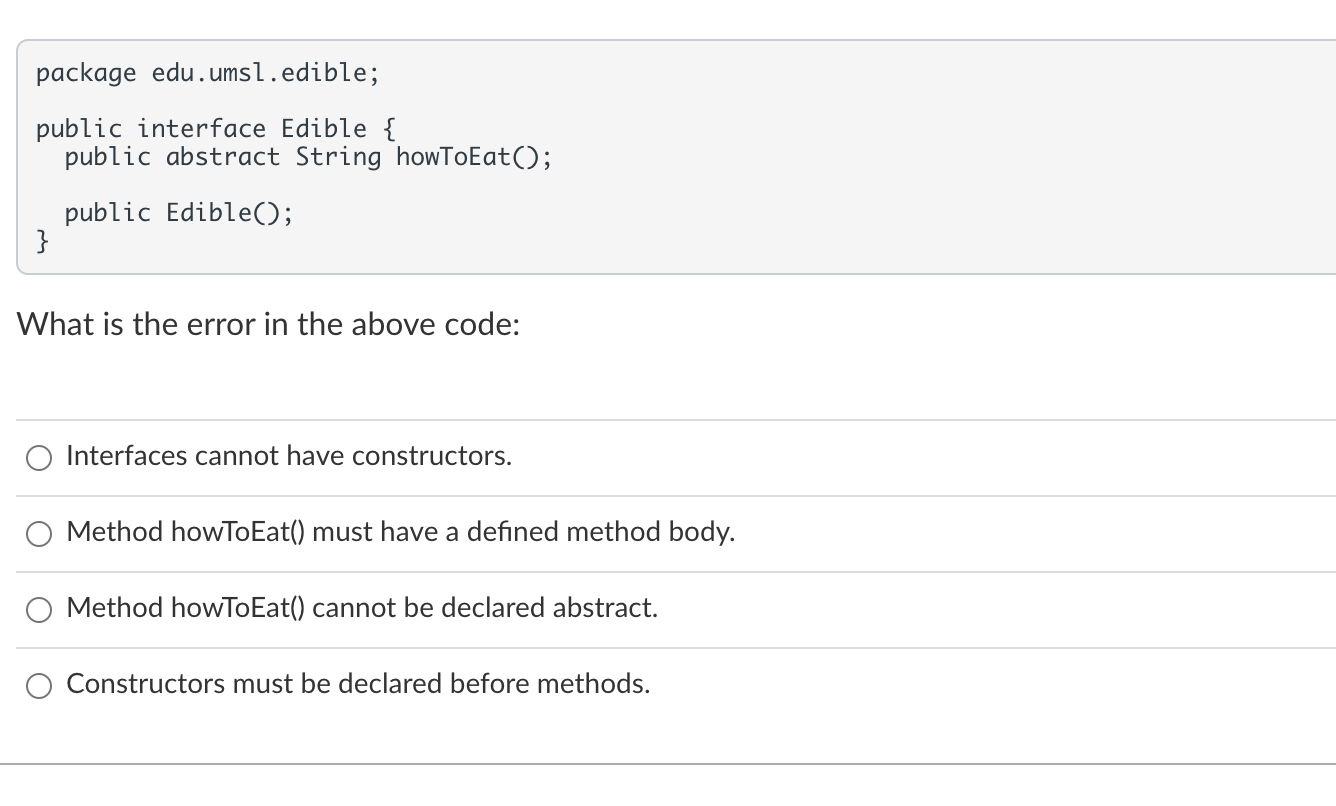Click the package name 'edu.umsl.edible;'

pos(265,73)
